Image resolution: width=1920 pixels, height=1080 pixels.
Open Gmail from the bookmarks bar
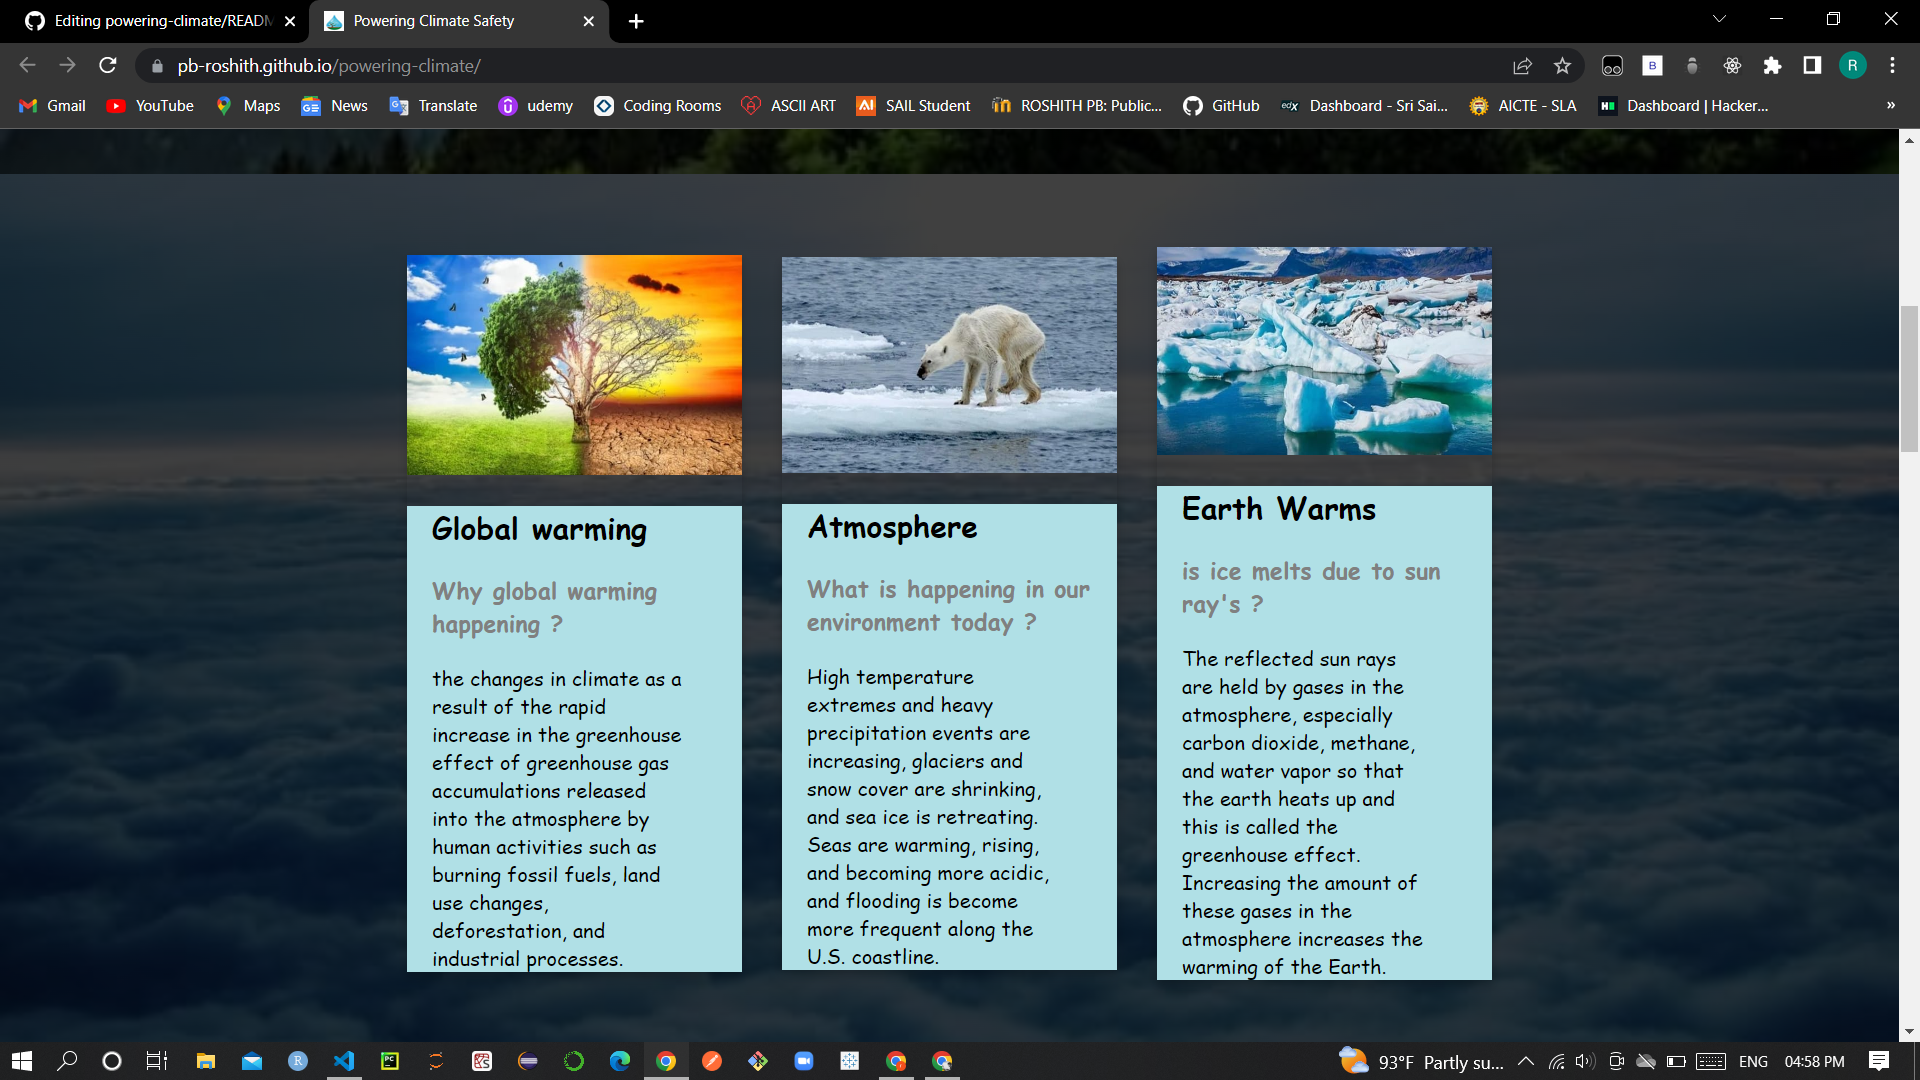[50, 105]
